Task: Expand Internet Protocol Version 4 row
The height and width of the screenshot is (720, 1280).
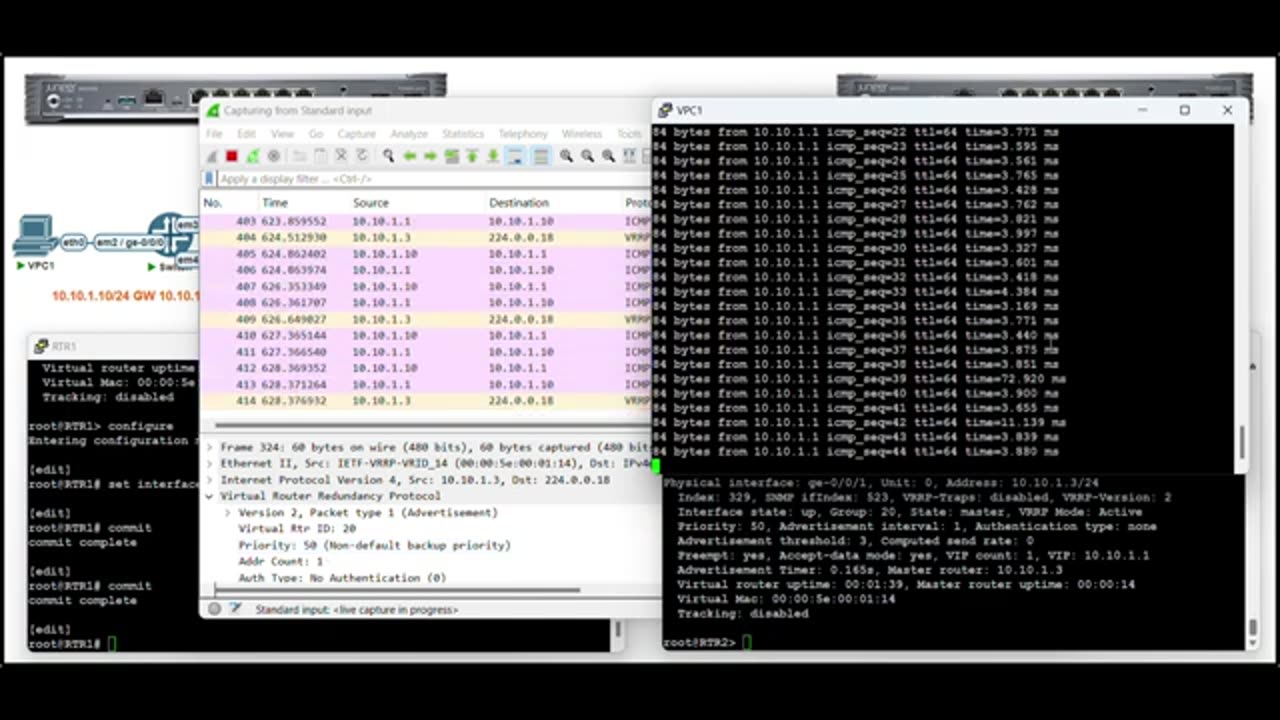Action: coord(209,480)
